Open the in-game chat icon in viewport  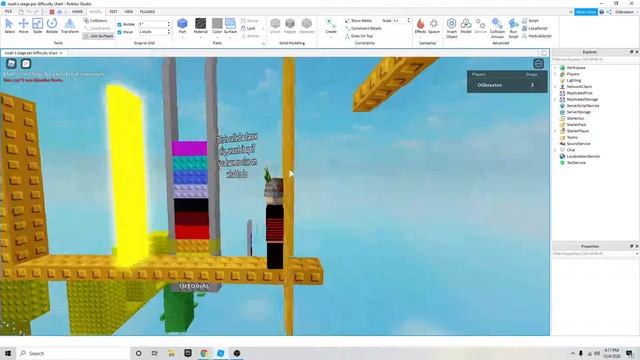point(26,64)
